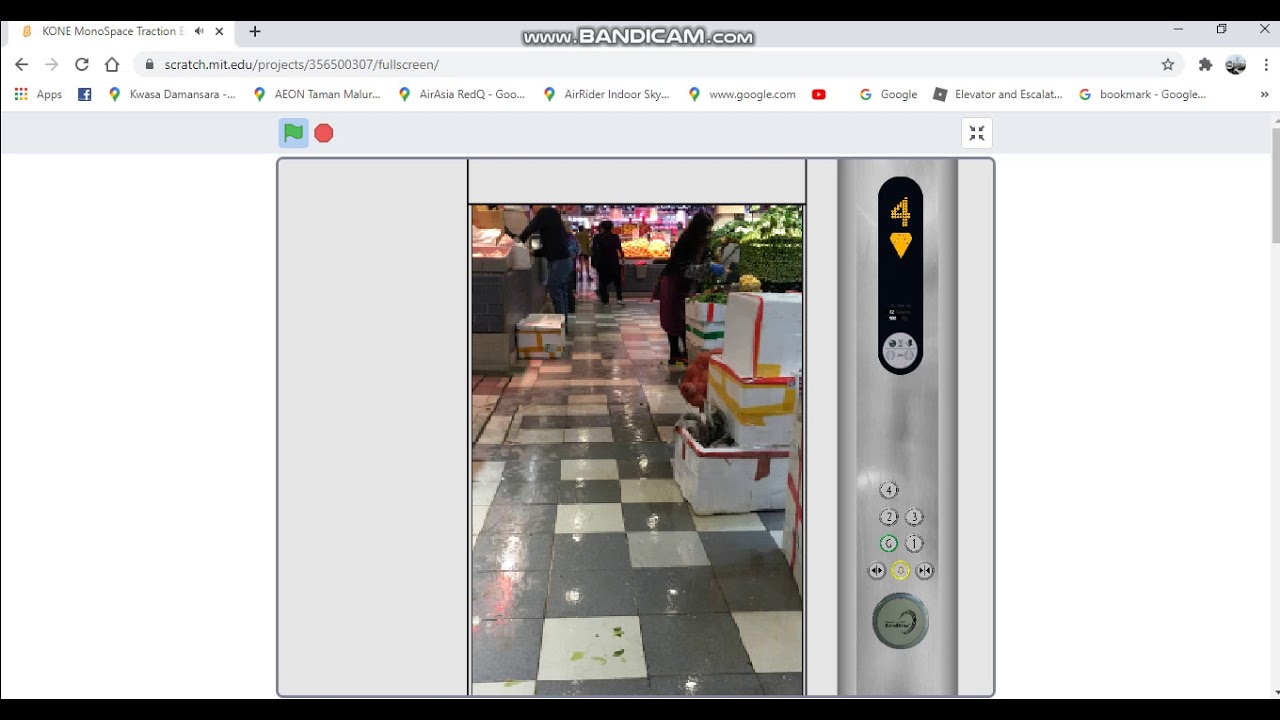Open the browser home page
The image size is (1280, 720).
click(112, 64)
